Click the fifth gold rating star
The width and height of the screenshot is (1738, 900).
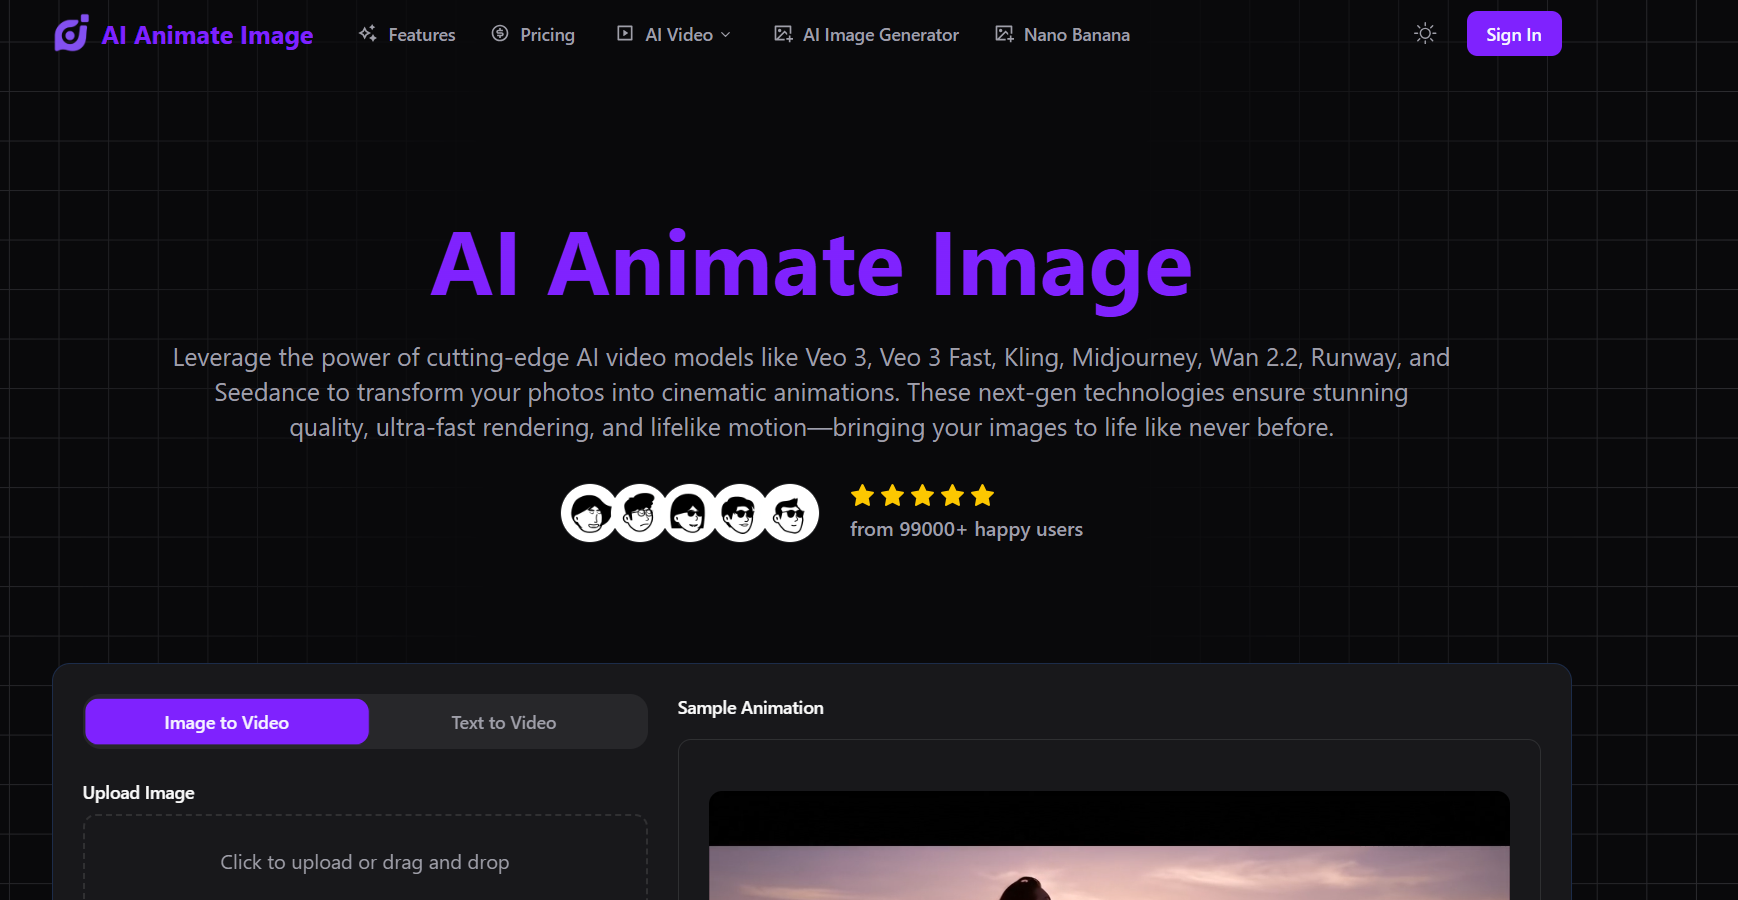pyautogui.click(x=983, y=496)
